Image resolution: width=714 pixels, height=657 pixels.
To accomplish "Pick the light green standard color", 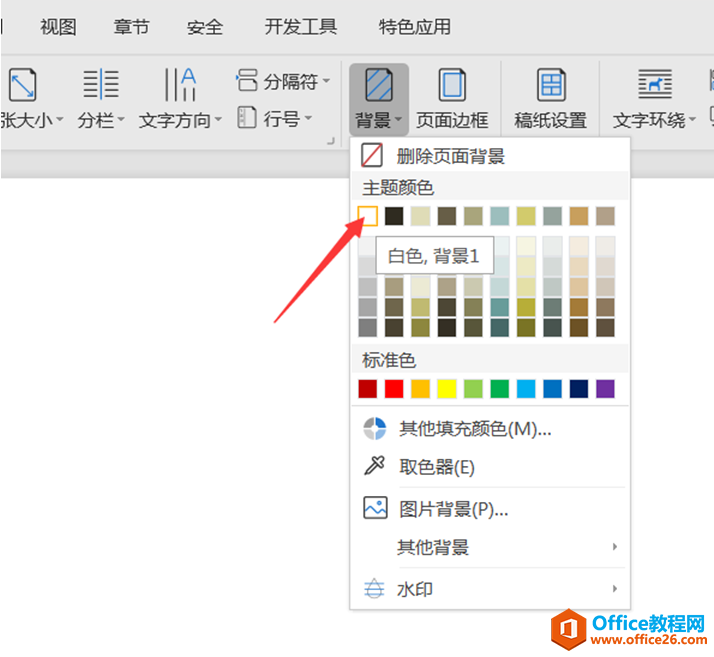I will click(x=473, y=389).
